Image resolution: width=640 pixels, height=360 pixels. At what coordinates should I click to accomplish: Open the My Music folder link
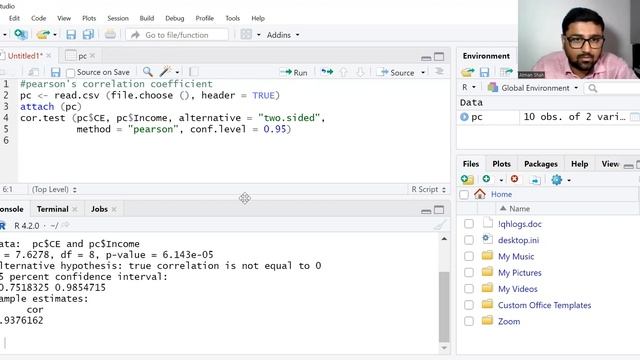[x=516, y=256]
